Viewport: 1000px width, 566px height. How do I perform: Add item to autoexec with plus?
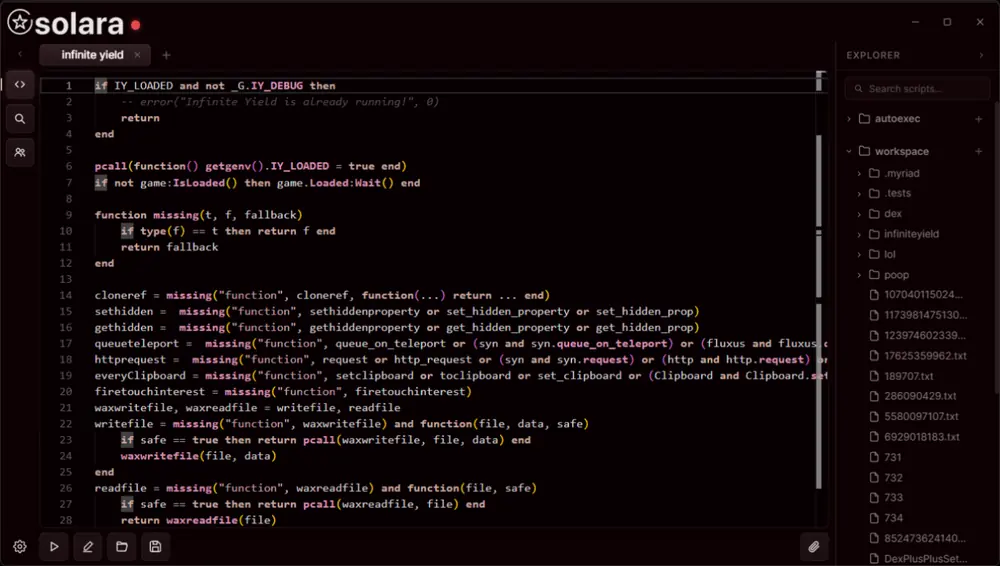pyautogui.click(x=979, y=119)
